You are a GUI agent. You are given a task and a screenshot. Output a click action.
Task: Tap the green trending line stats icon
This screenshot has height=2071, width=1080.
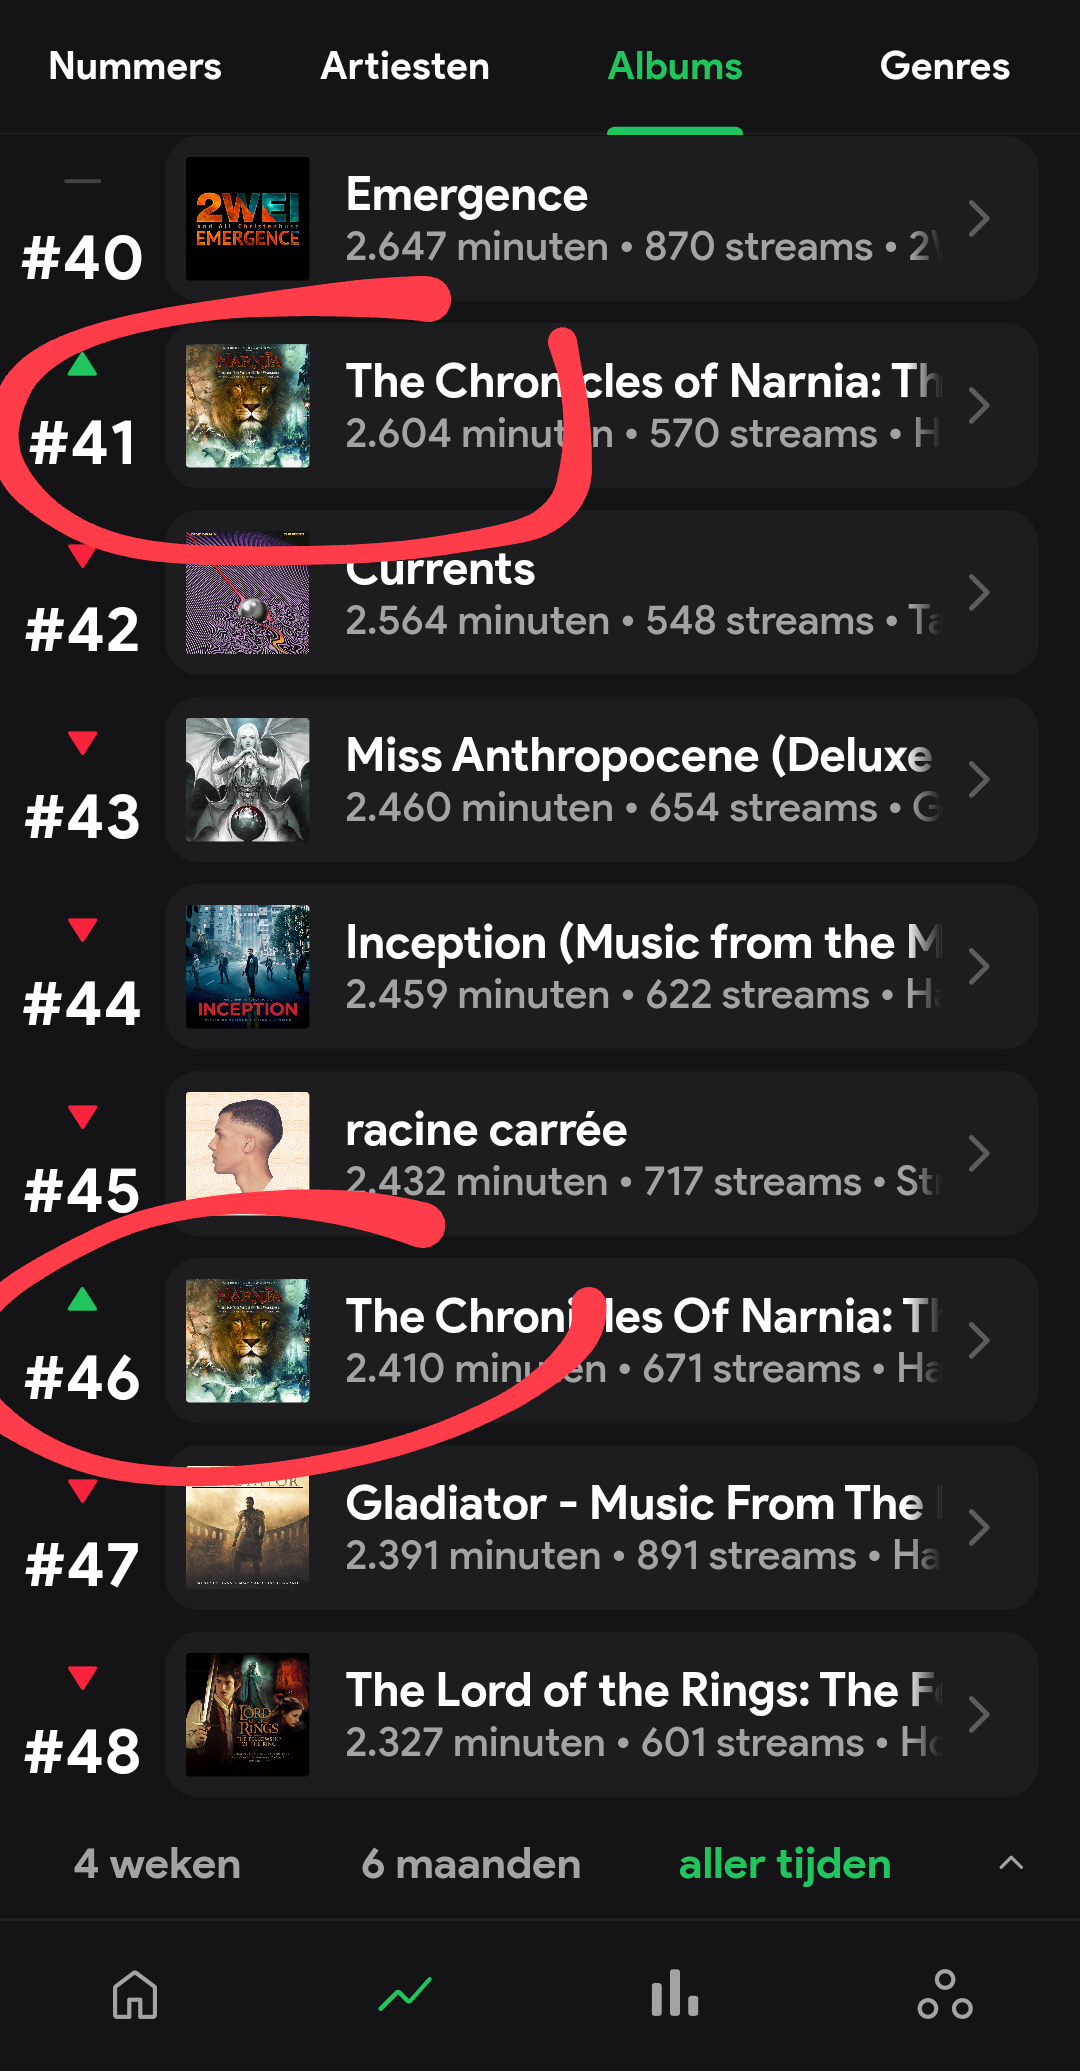point(405,1994)
